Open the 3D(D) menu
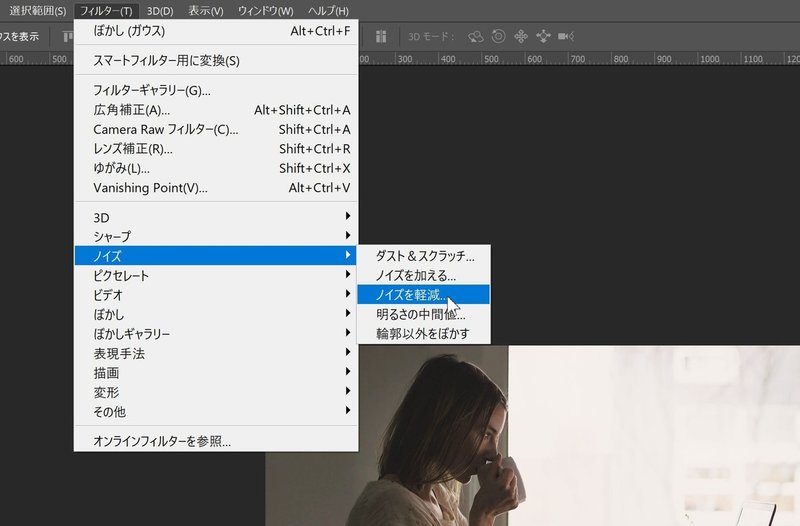Screen dimensions: 800x526 (x=160, y=11)
